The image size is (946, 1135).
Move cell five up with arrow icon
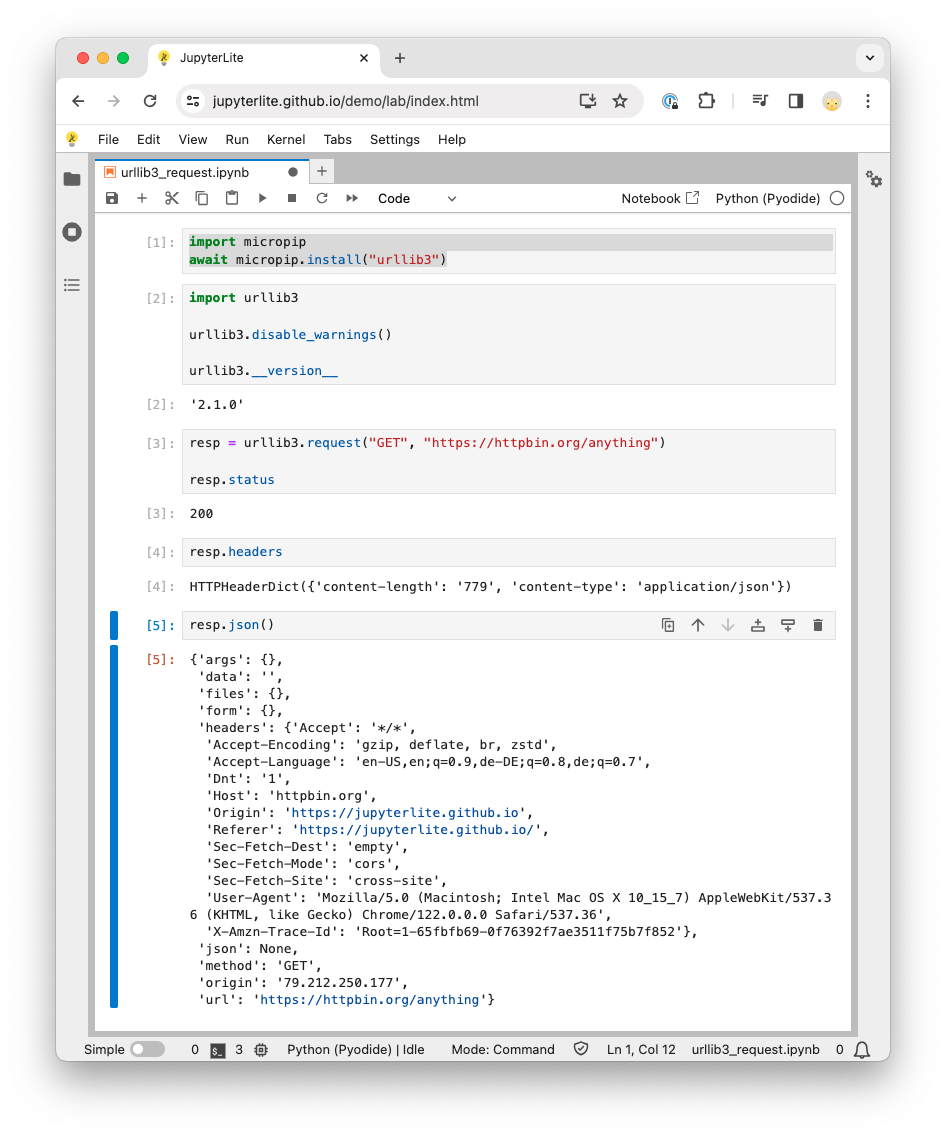coord(698,625)
